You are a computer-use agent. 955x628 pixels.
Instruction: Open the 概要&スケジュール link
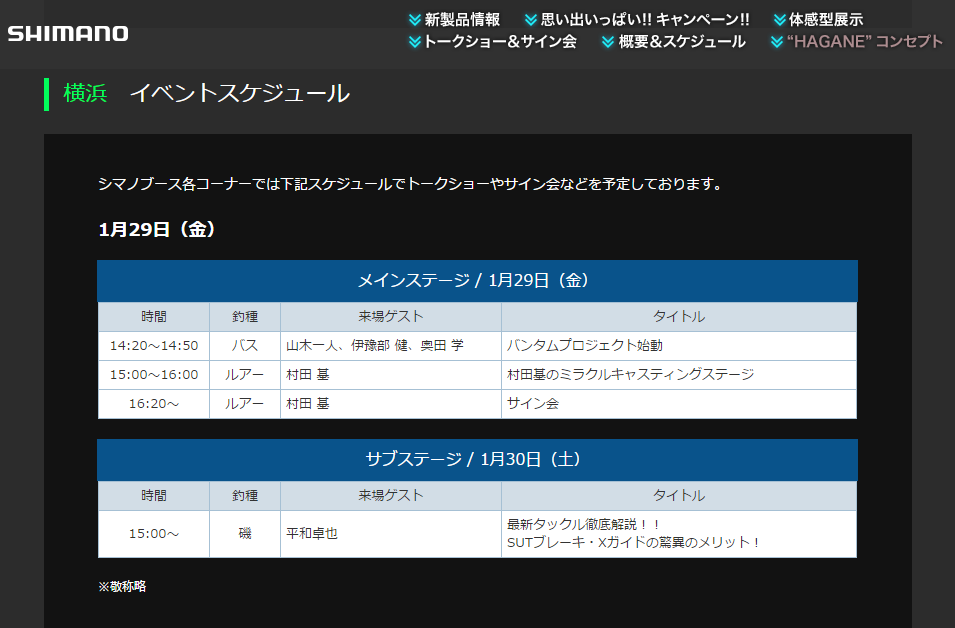[x=682, y=42]
